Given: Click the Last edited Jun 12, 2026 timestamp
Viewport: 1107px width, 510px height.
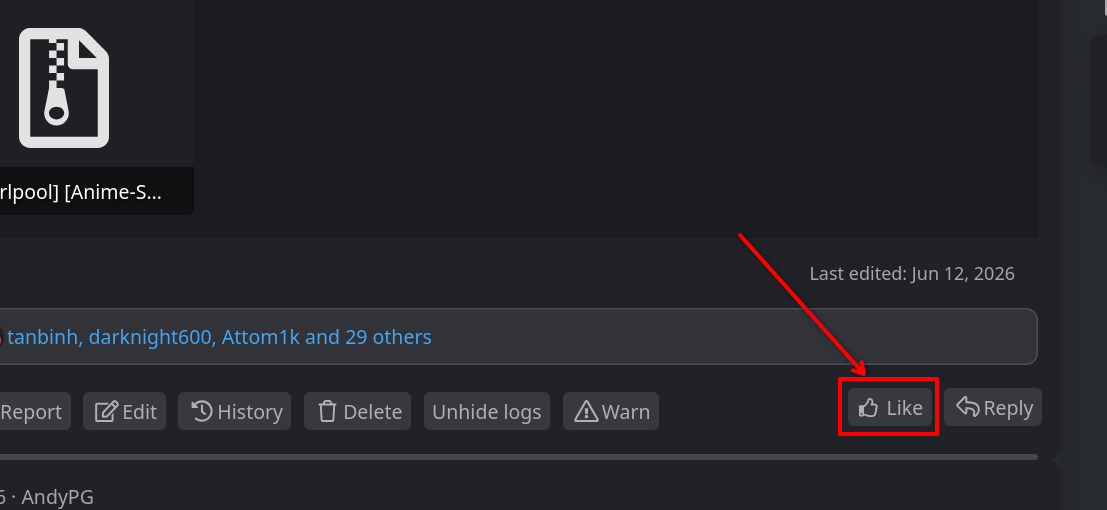Looking at the screenshot, I should coord(912,273).
